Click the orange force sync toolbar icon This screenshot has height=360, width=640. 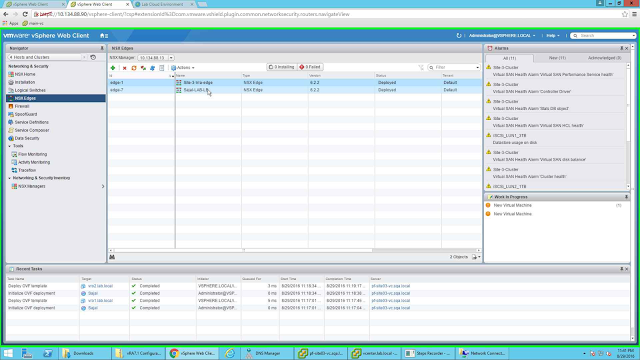[x=134, y=68]
